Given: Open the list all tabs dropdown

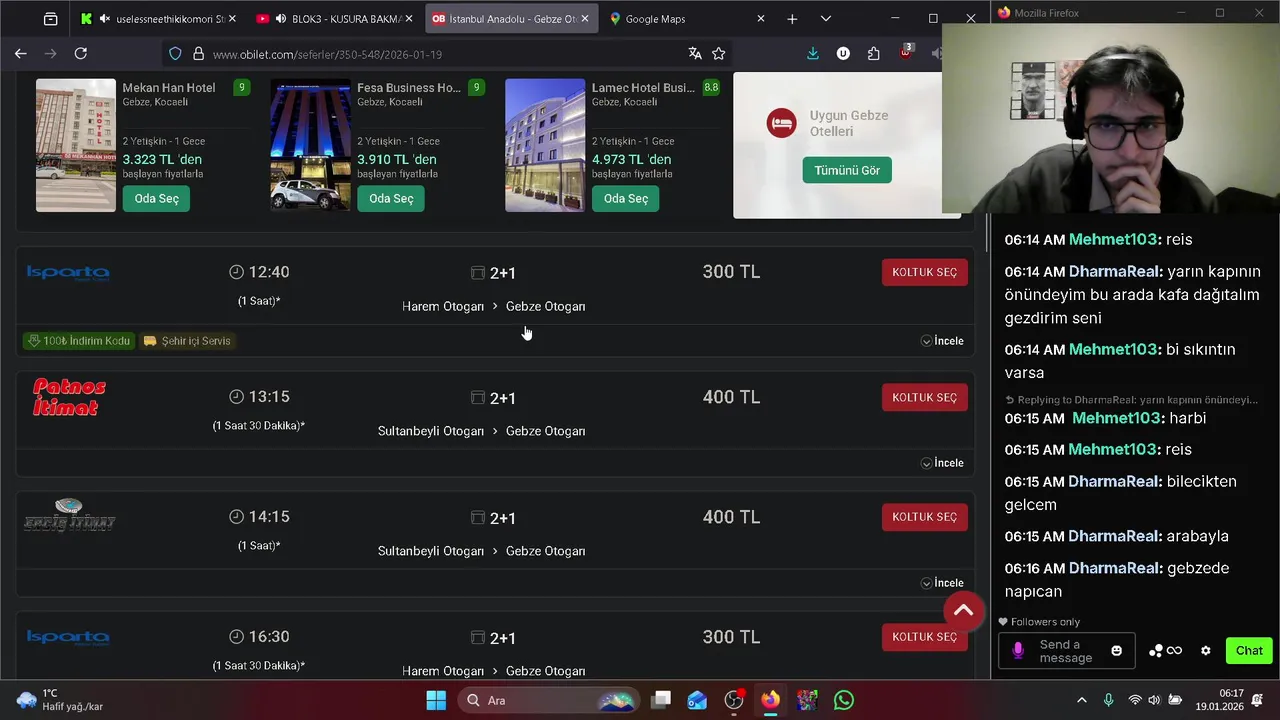Looking at the screenshot, I should (x=825, y=19).
